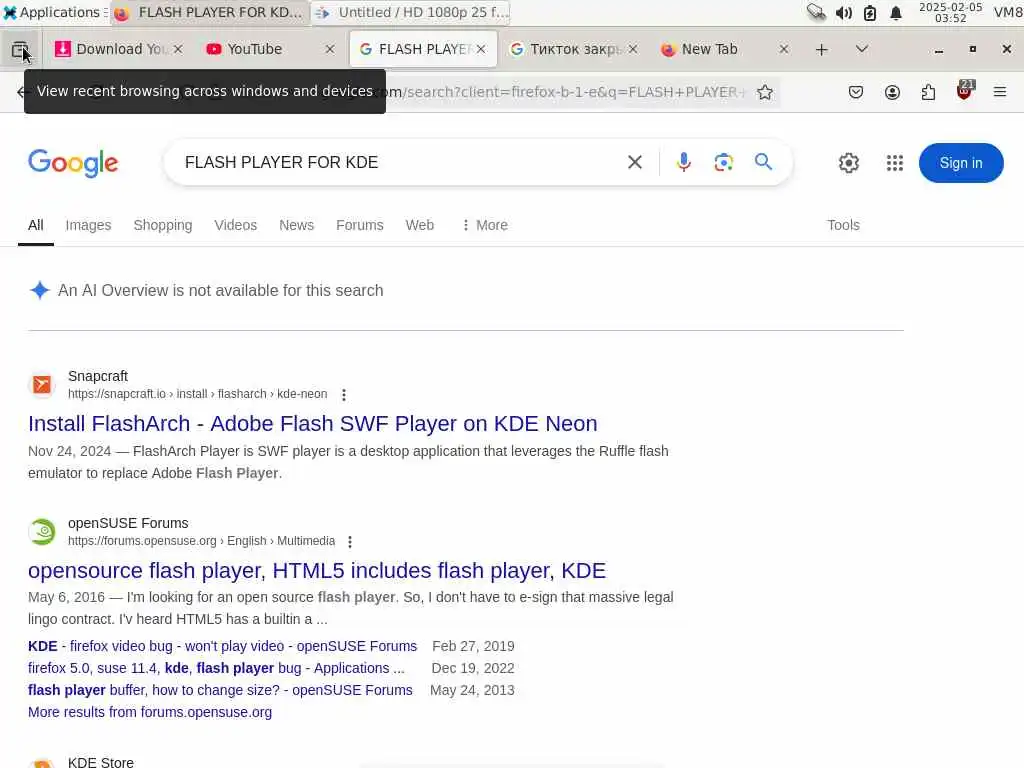
Task: Select the Images search tab
Action: pos(88,225)
